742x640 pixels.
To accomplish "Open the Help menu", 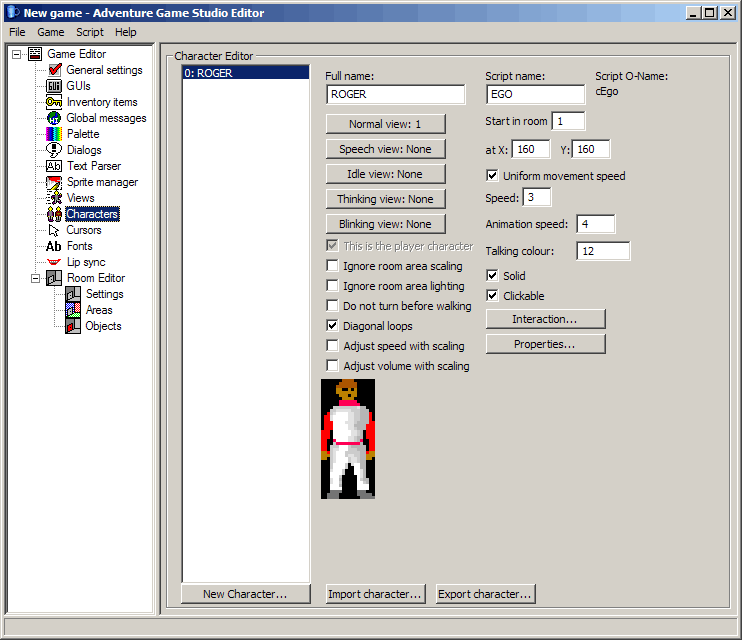I will (x=125, y=32).
